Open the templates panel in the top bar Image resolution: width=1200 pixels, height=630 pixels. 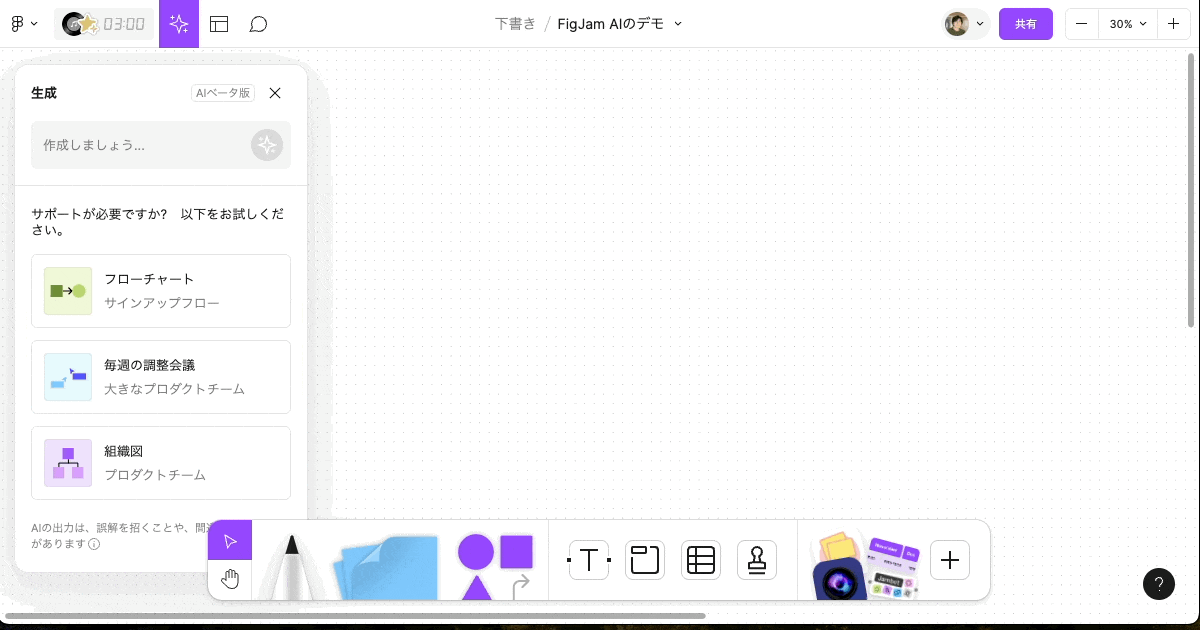coord(219,23)
